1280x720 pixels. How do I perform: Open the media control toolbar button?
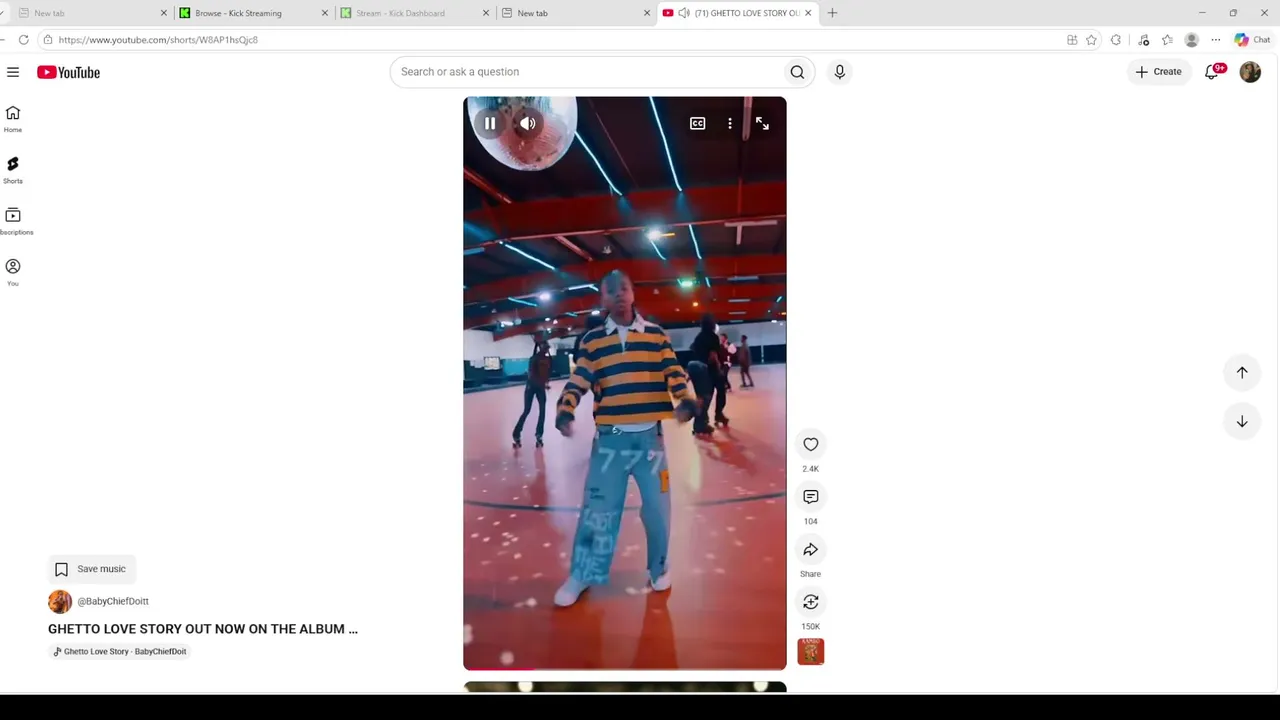coord(1144,40)
